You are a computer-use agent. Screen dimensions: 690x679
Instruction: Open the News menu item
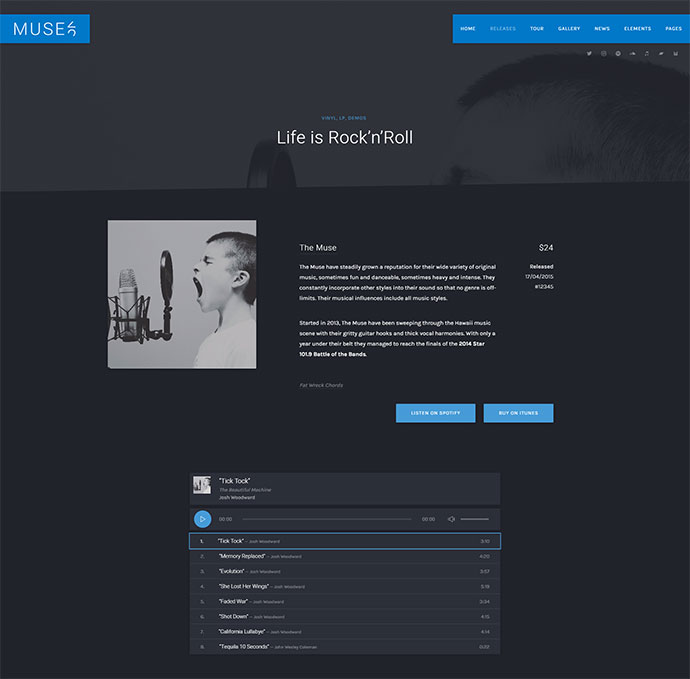[x=602, y=29]
